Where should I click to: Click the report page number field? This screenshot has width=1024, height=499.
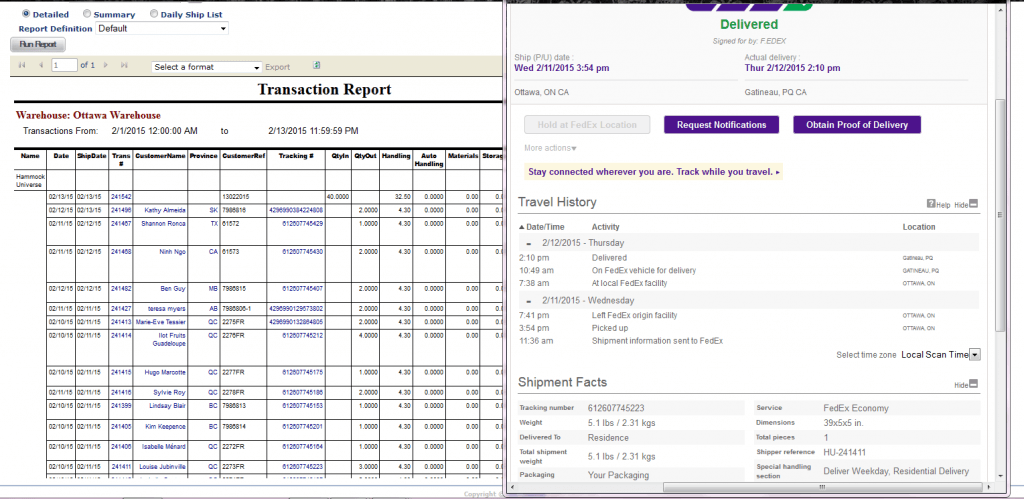click(63, 65)
